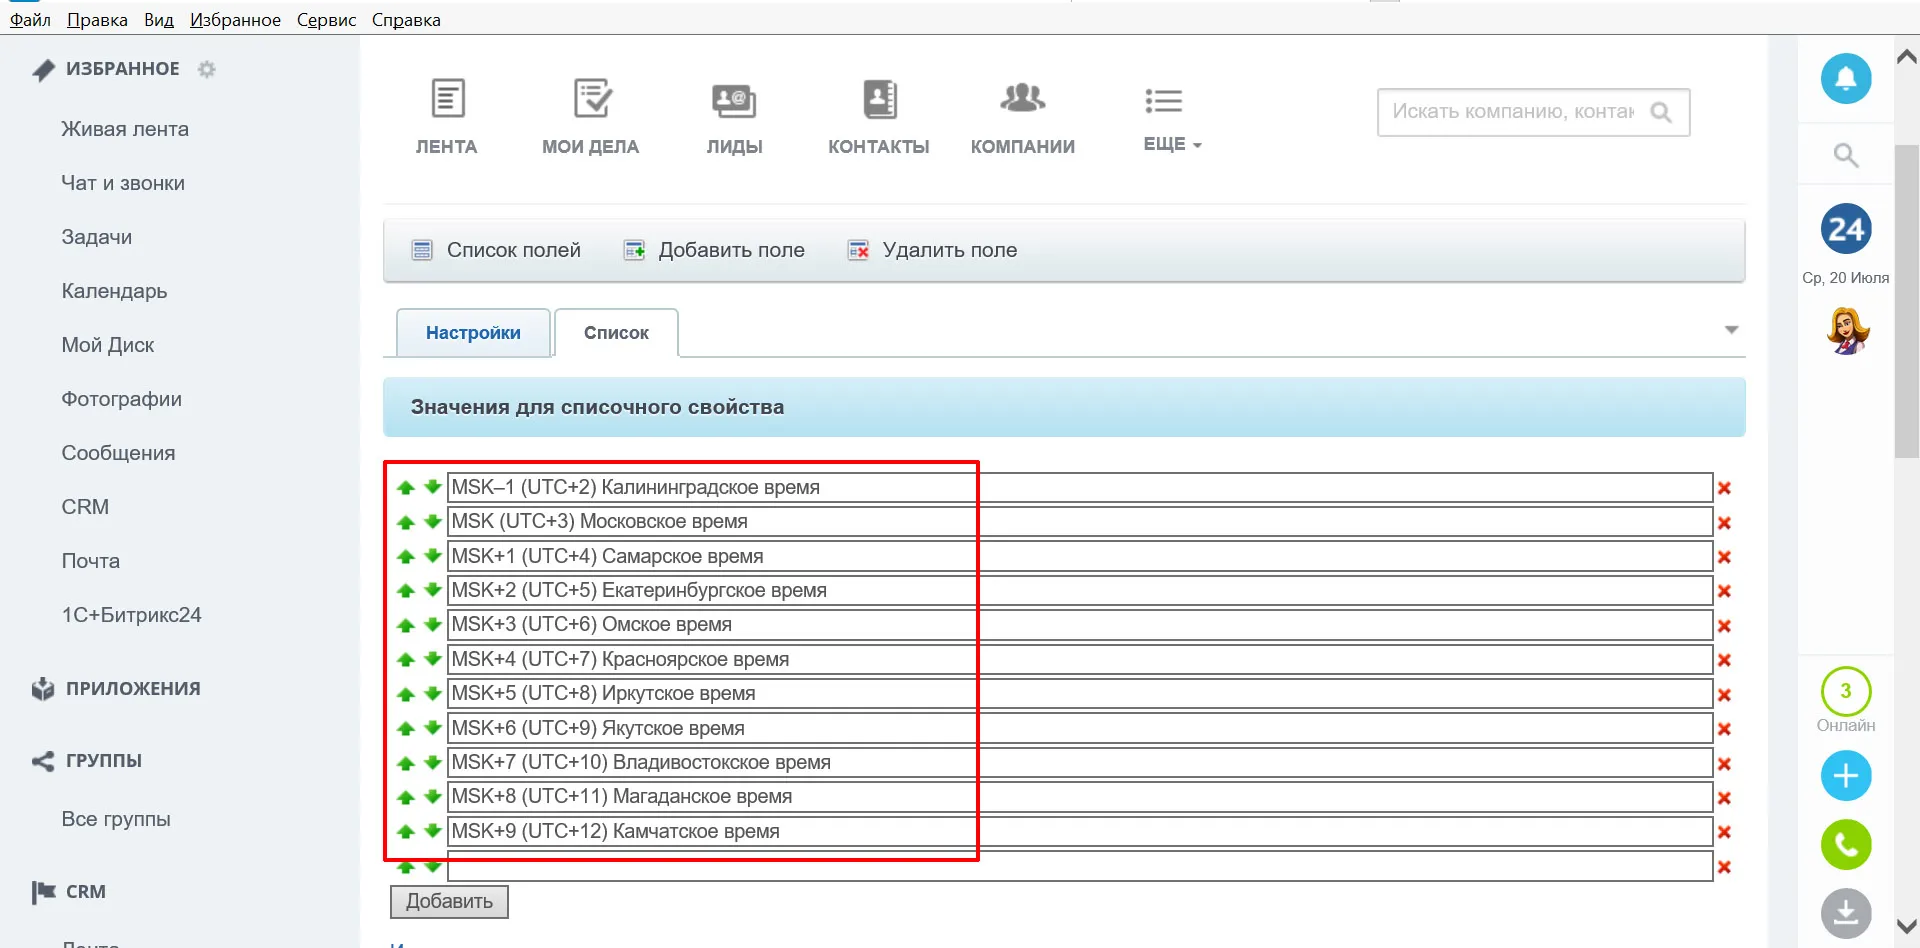Screen dimensions: 1920x948
Task: Click the blue plus create button
Action: (x=1845, y=776)
